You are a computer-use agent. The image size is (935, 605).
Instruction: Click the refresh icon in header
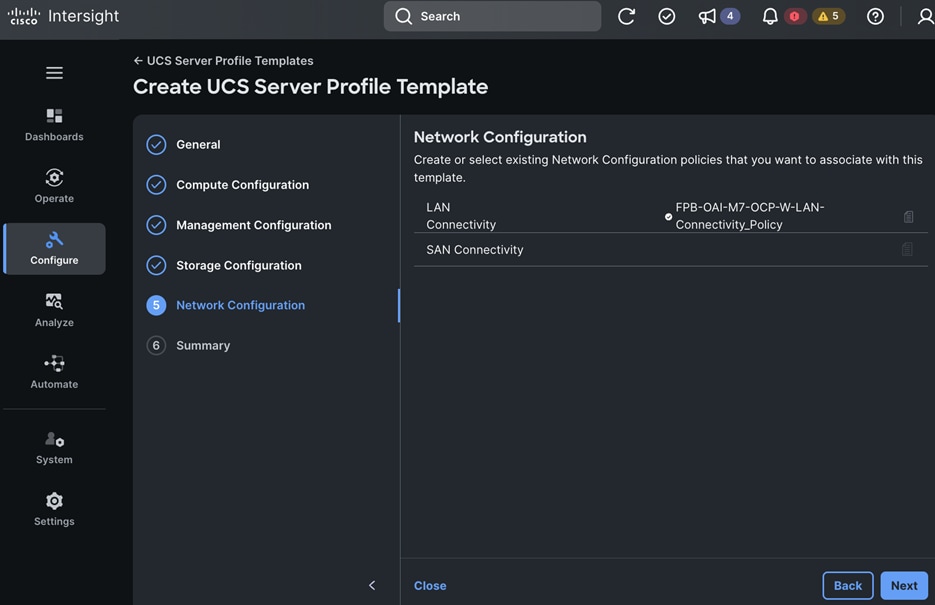pos(626,16)
